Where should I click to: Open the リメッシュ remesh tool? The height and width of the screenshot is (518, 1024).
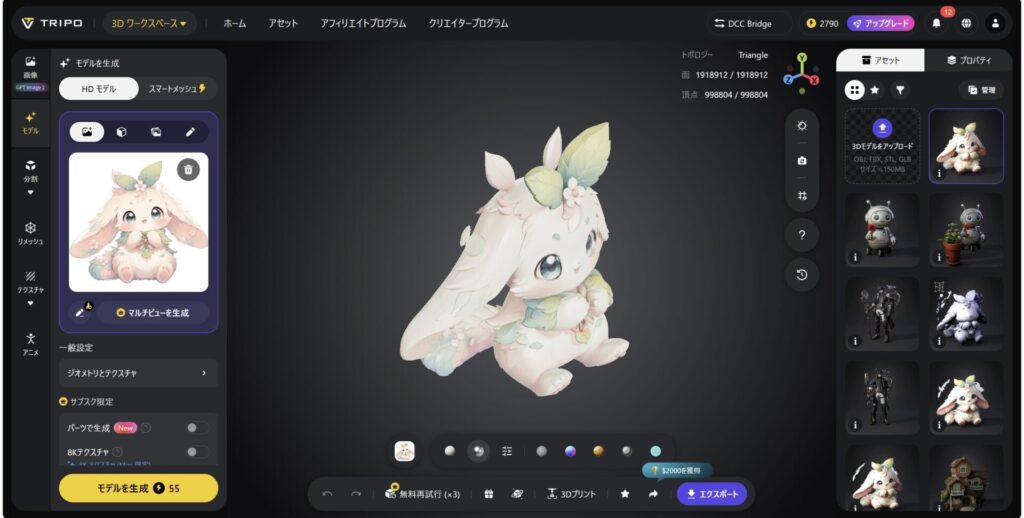click(x=31, y=233)
